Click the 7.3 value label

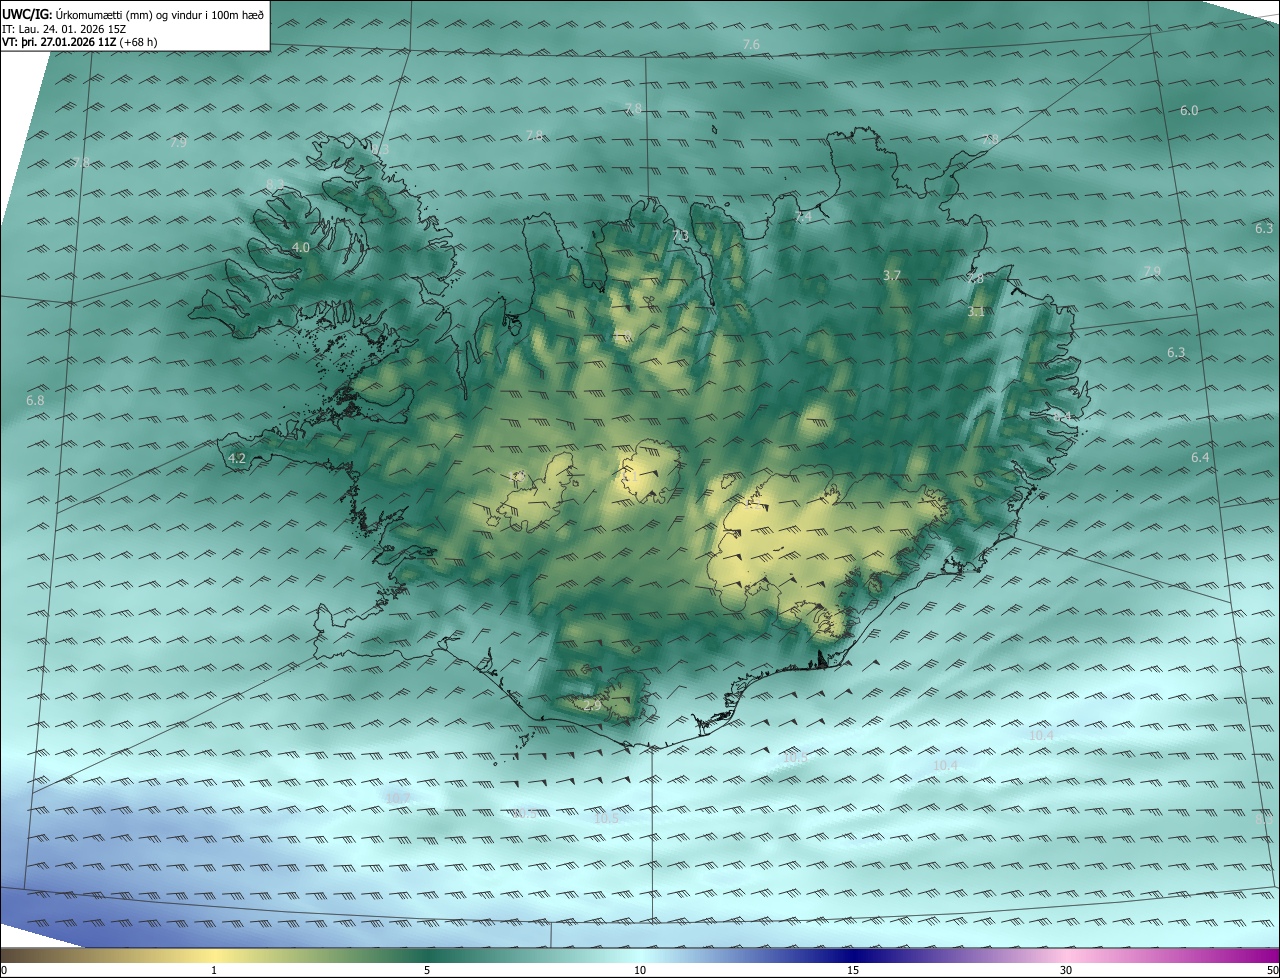(680, 236)
